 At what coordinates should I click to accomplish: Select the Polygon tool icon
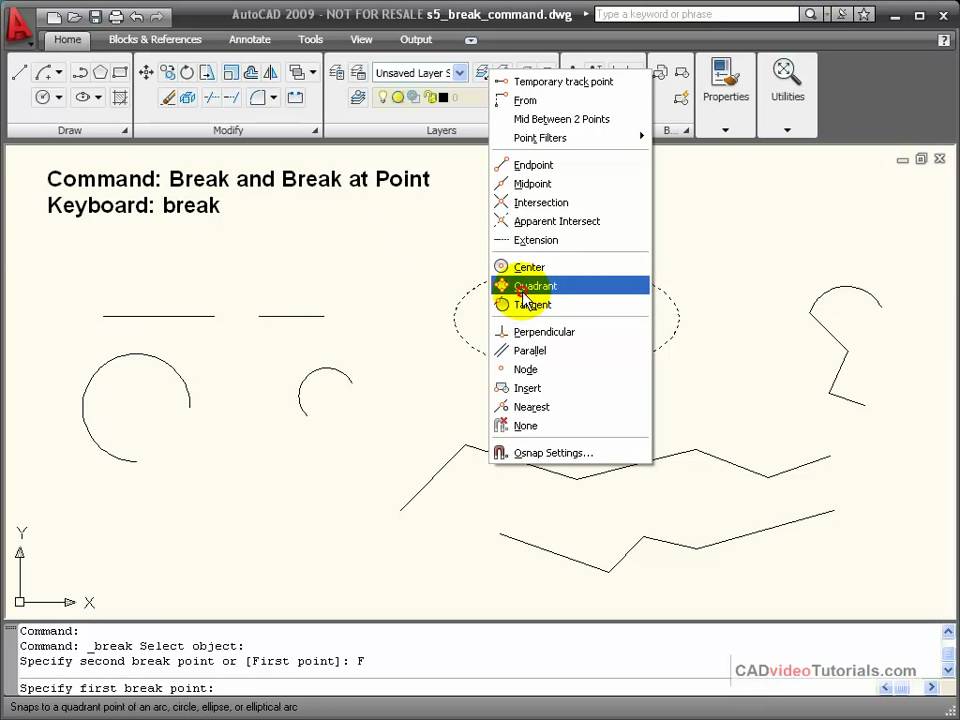click(100, 72)
